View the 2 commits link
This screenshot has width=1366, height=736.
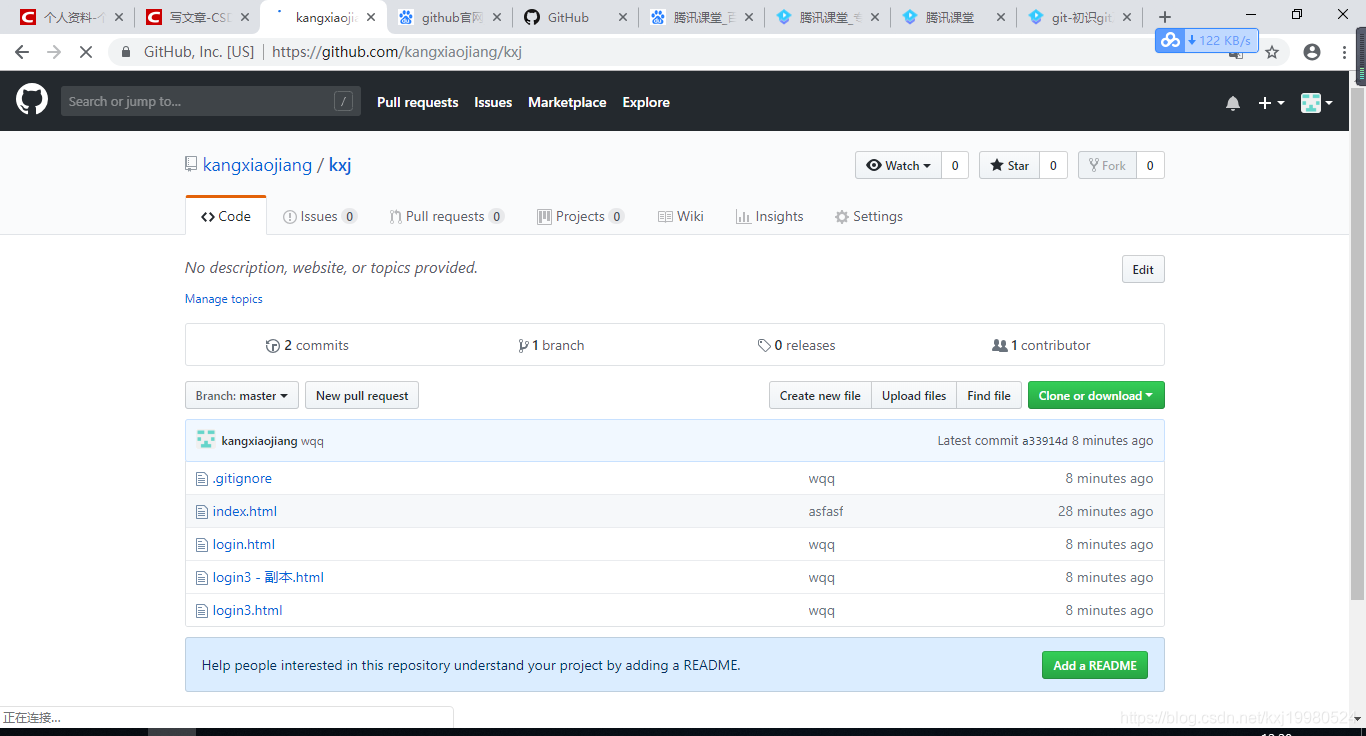coord(308,345)
